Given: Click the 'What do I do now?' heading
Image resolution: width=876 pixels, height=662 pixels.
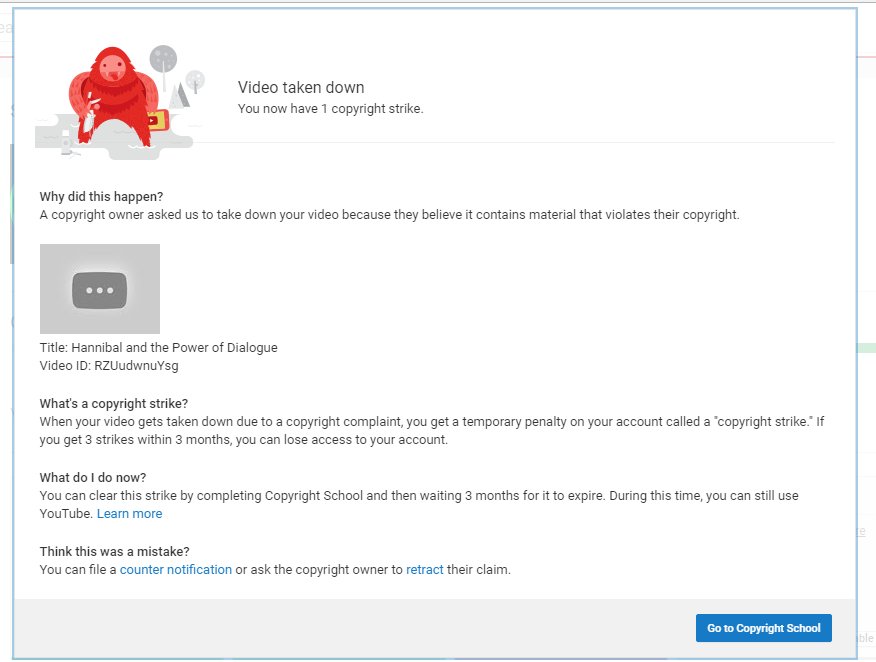Looking at the screenshot, I should click(x=93, y=477).
